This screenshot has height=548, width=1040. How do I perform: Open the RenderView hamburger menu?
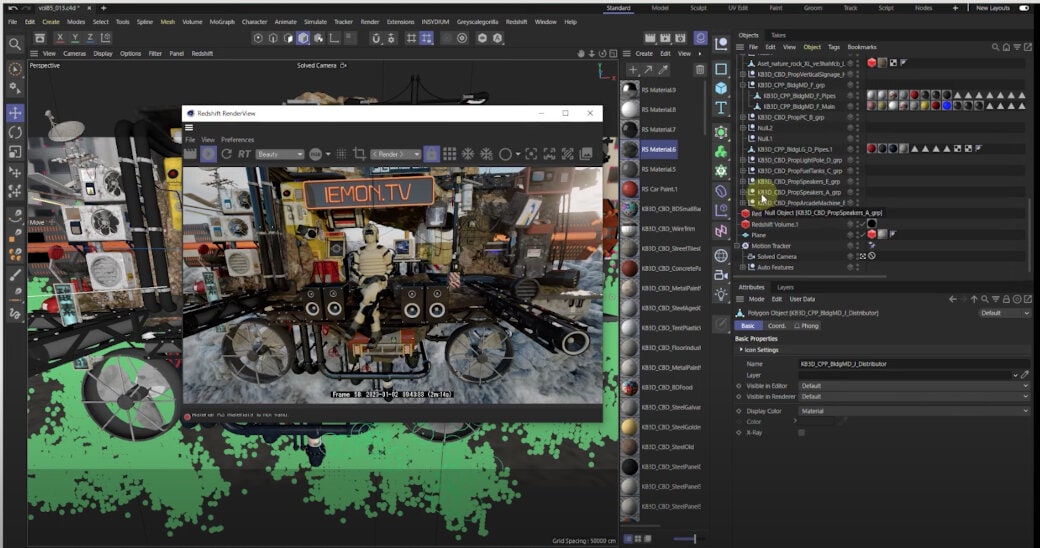(189, 127)
